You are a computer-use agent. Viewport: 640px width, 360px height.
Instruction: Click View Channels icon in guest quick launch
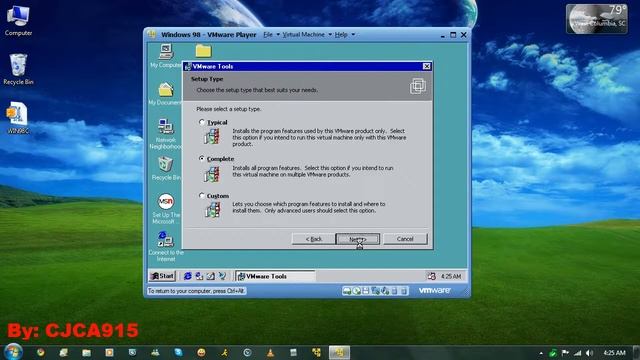point(222,276)
